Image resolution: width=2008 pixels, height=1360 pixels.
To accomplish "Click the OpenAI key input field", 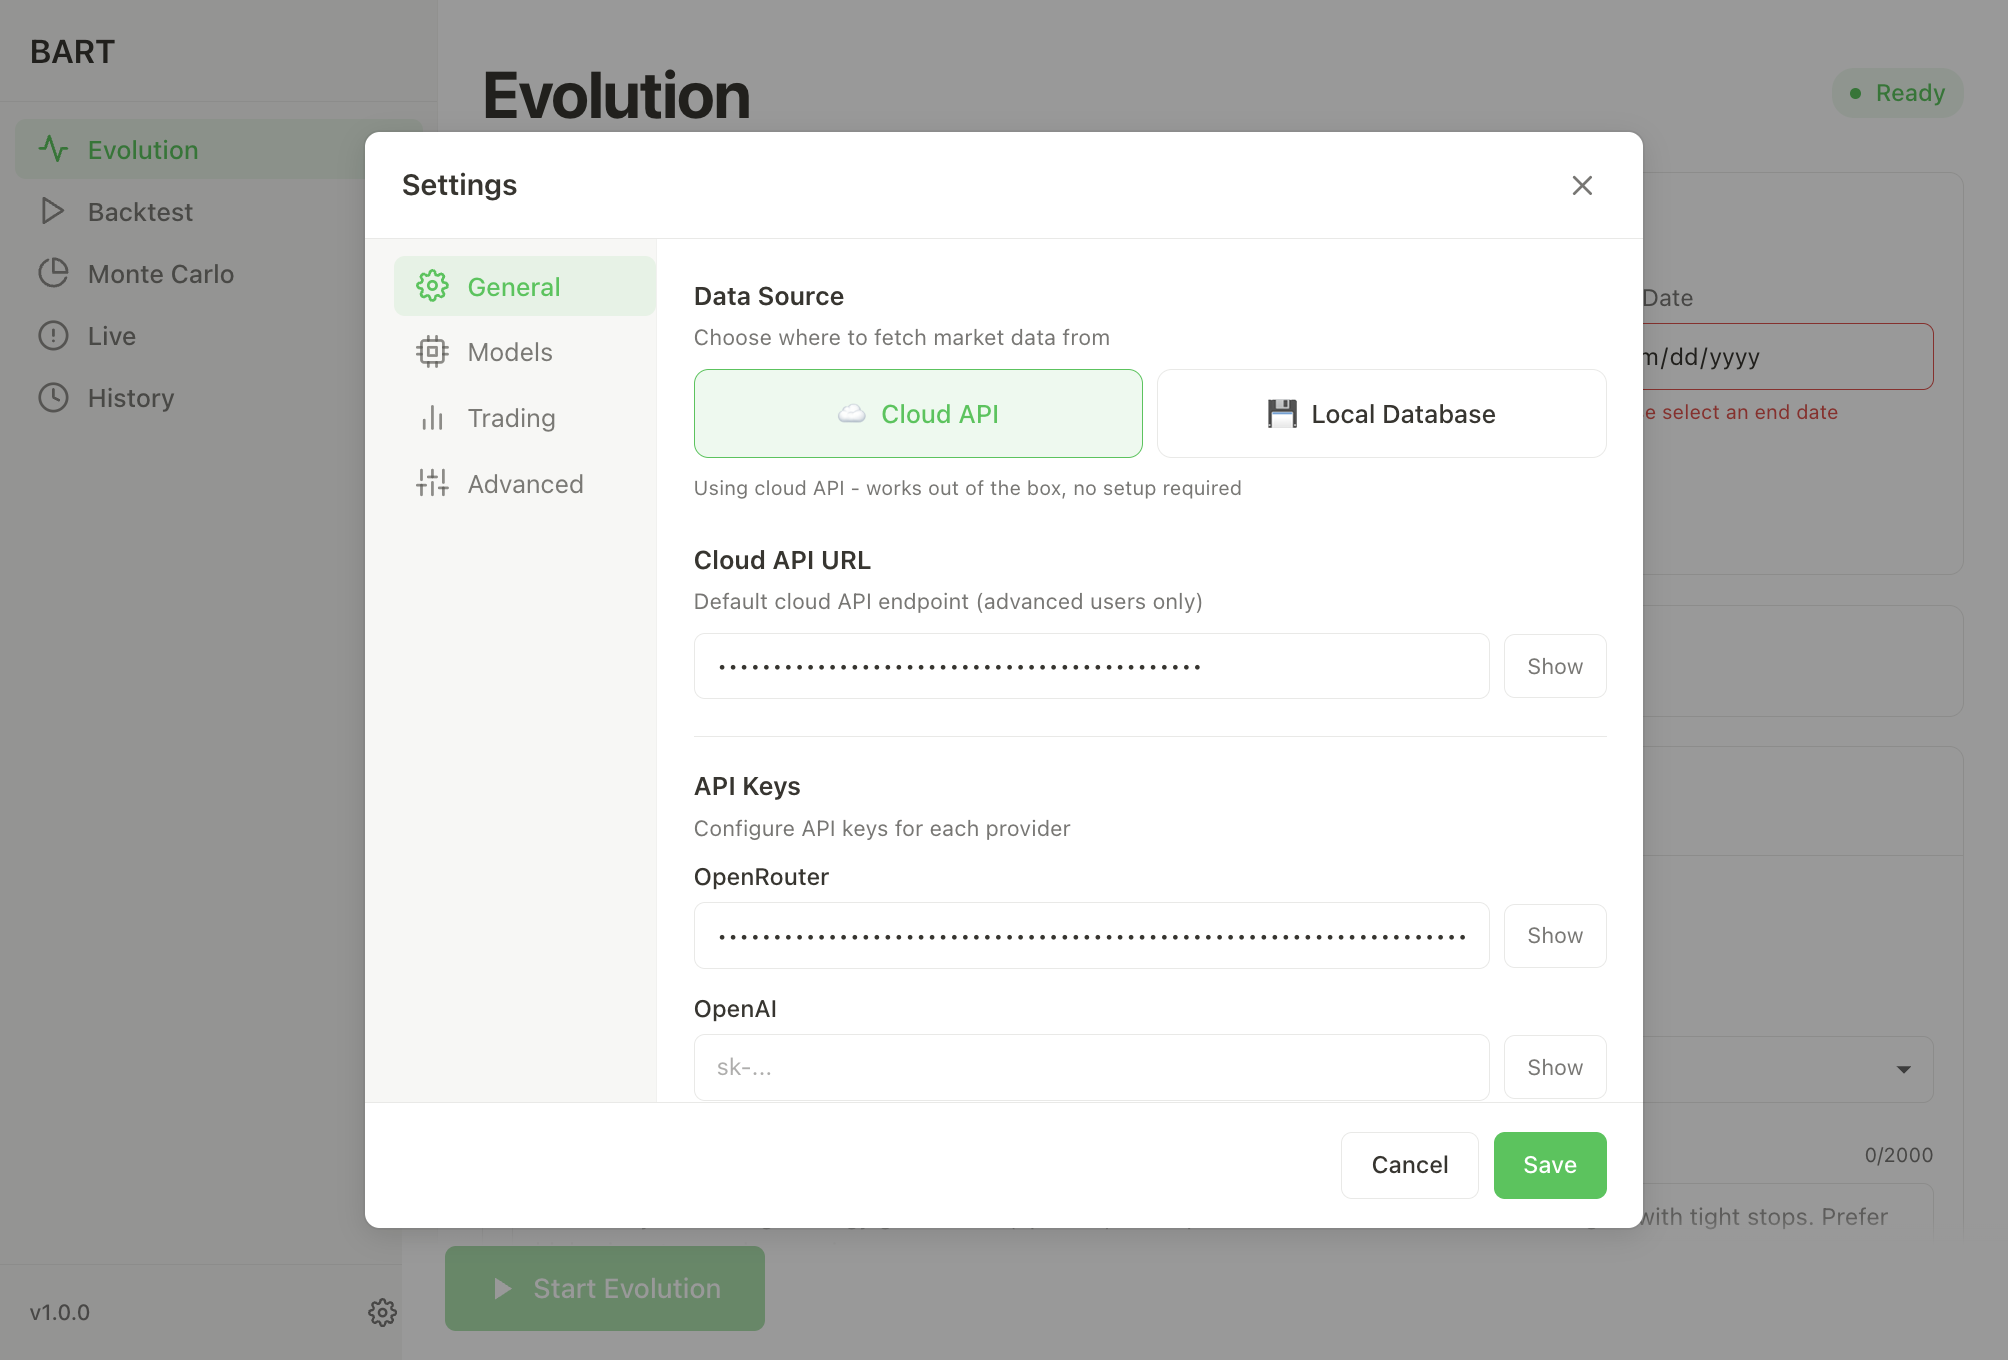I will point(1090,1067).
